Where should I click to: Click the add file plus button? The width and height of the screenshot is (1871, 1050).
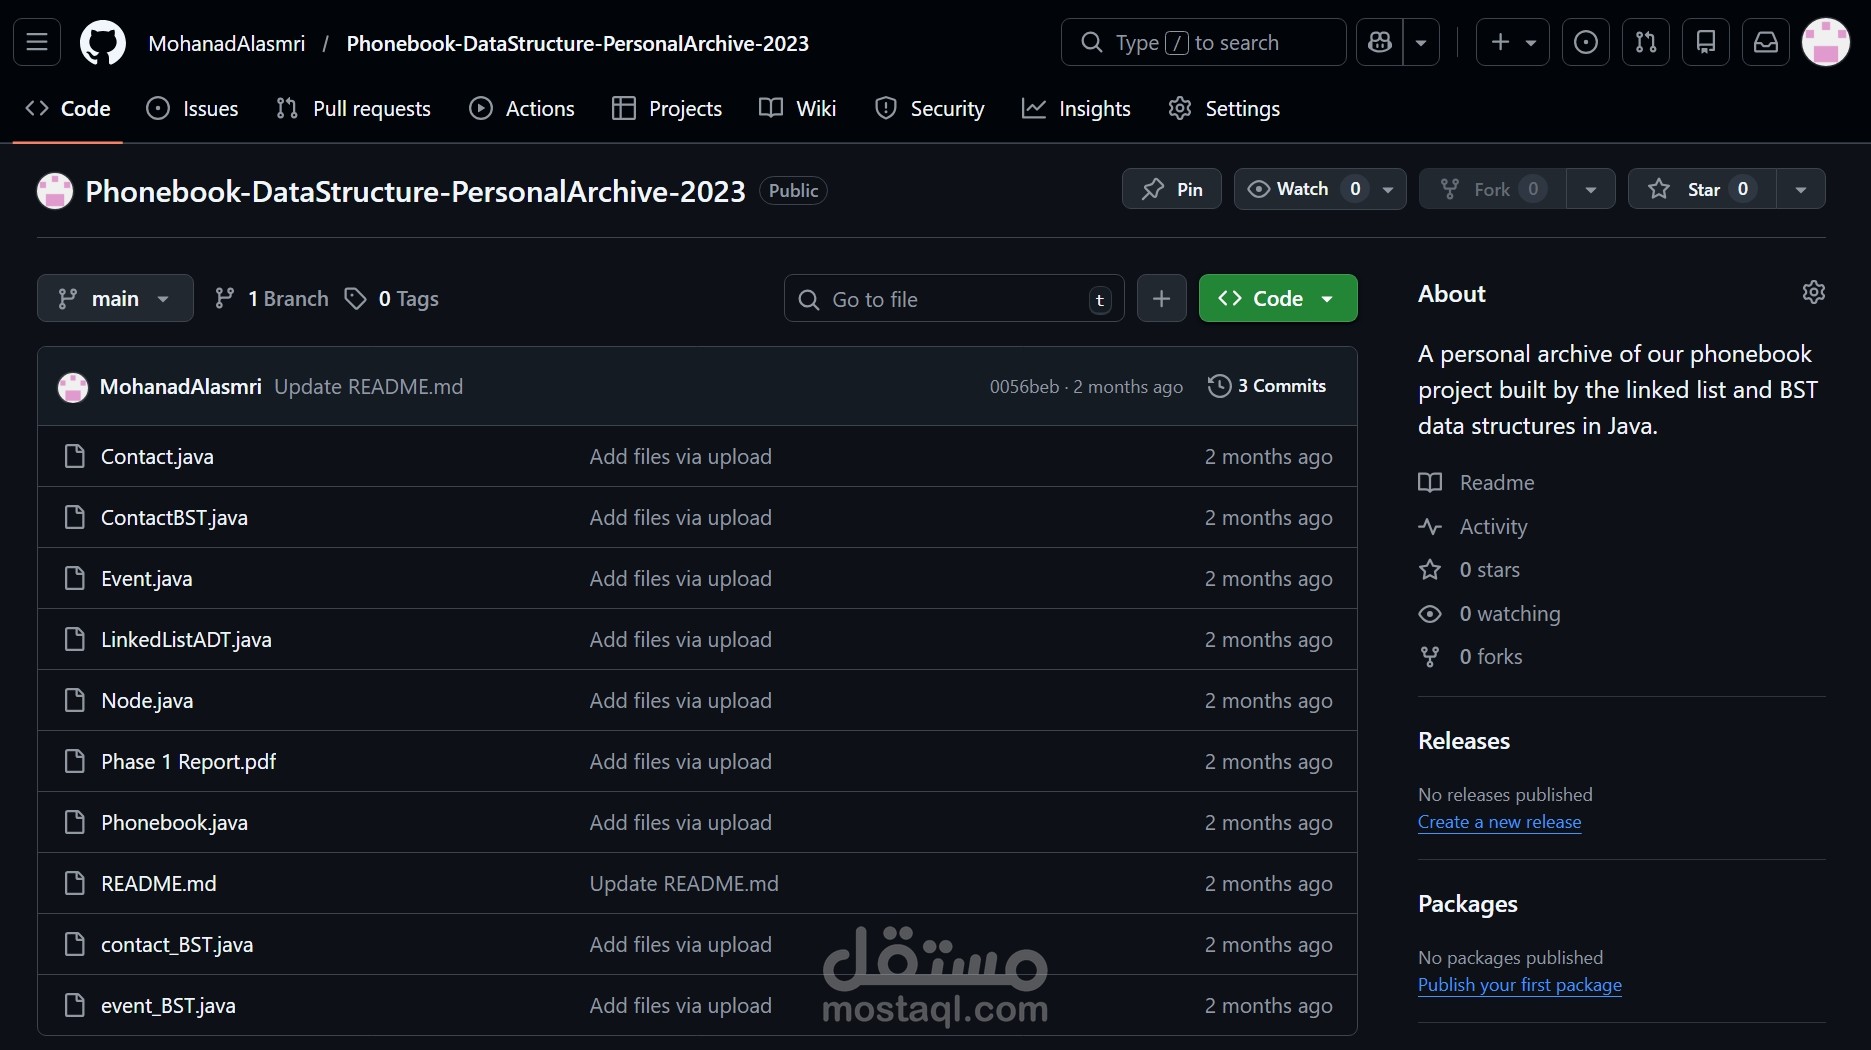[x=1161, y=298]
